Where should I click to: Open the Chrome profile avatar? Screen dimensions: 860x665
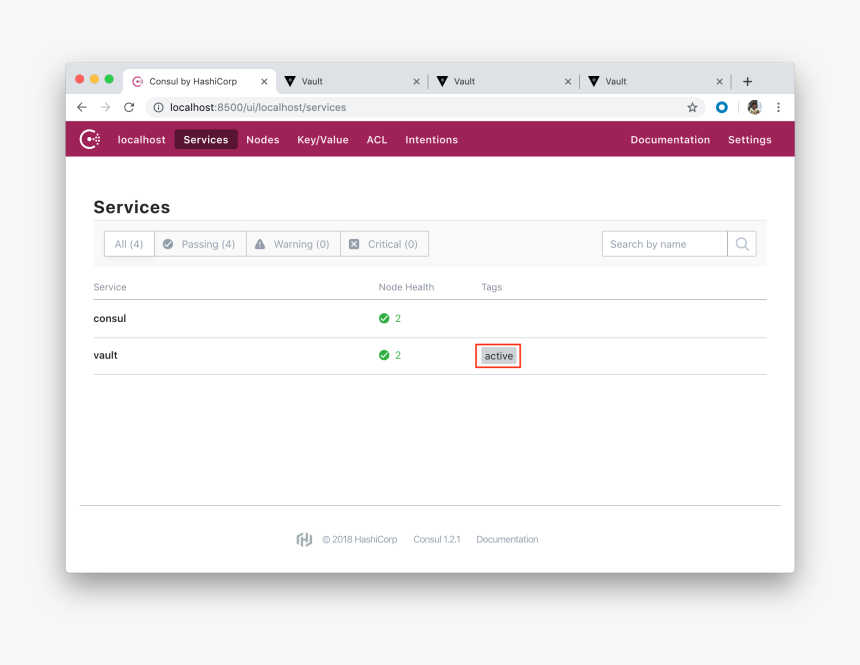coord(755,108)
